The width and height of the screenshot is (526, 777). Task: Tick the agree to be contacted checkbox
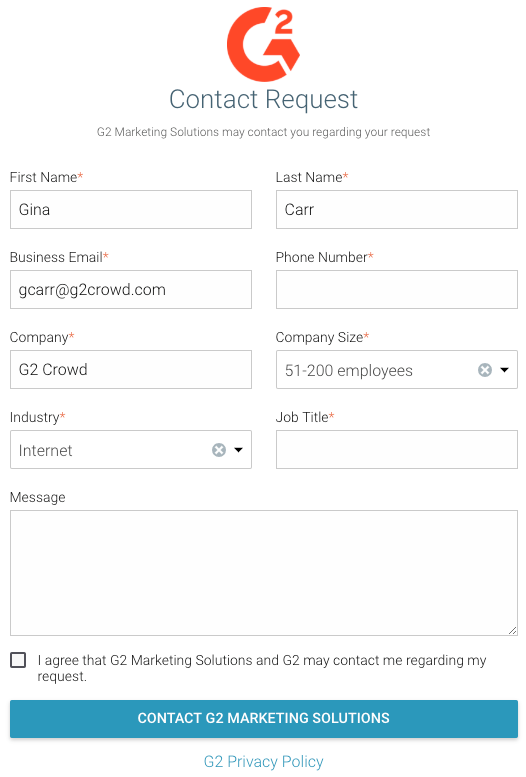pyautogui.click(x=18, y=660)
